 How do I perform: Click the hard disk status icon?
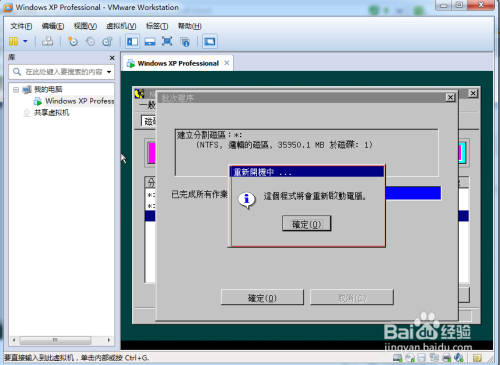pos(397,358)
